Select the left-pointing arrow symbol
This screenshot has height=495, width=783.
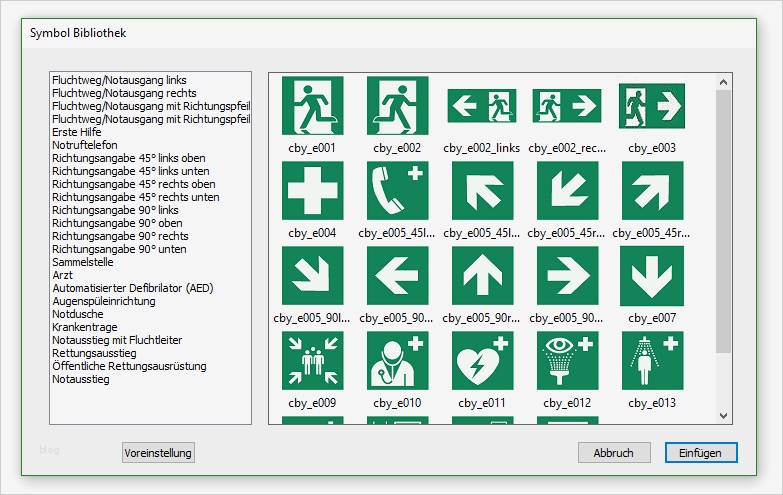point(397,276)
